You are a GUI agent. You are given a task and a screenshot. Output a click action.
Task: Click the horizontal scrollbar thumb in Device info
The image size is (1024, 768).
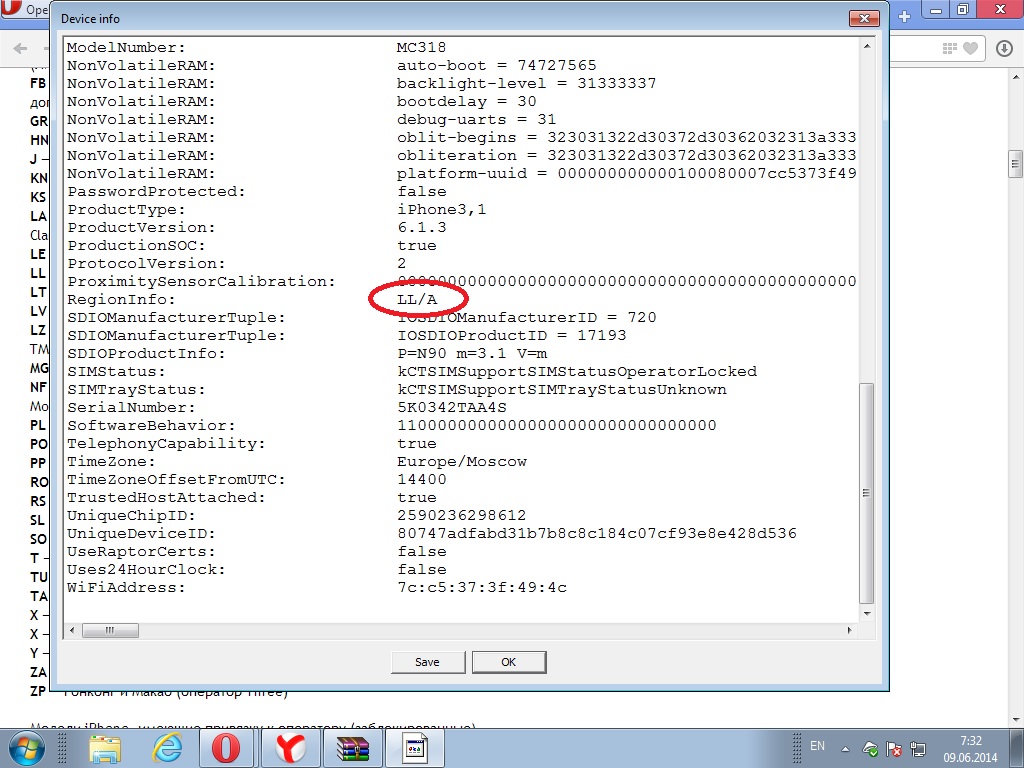click(110, 630)
